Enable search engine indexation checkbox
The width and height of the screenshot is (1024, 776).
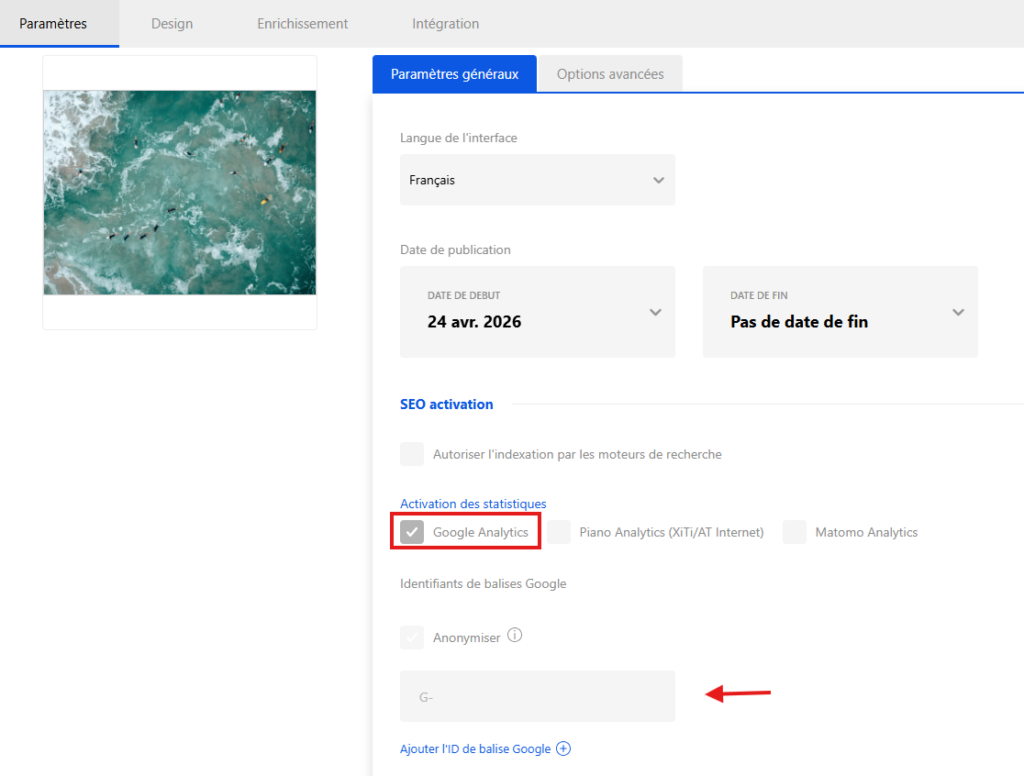tap(412, 454)
